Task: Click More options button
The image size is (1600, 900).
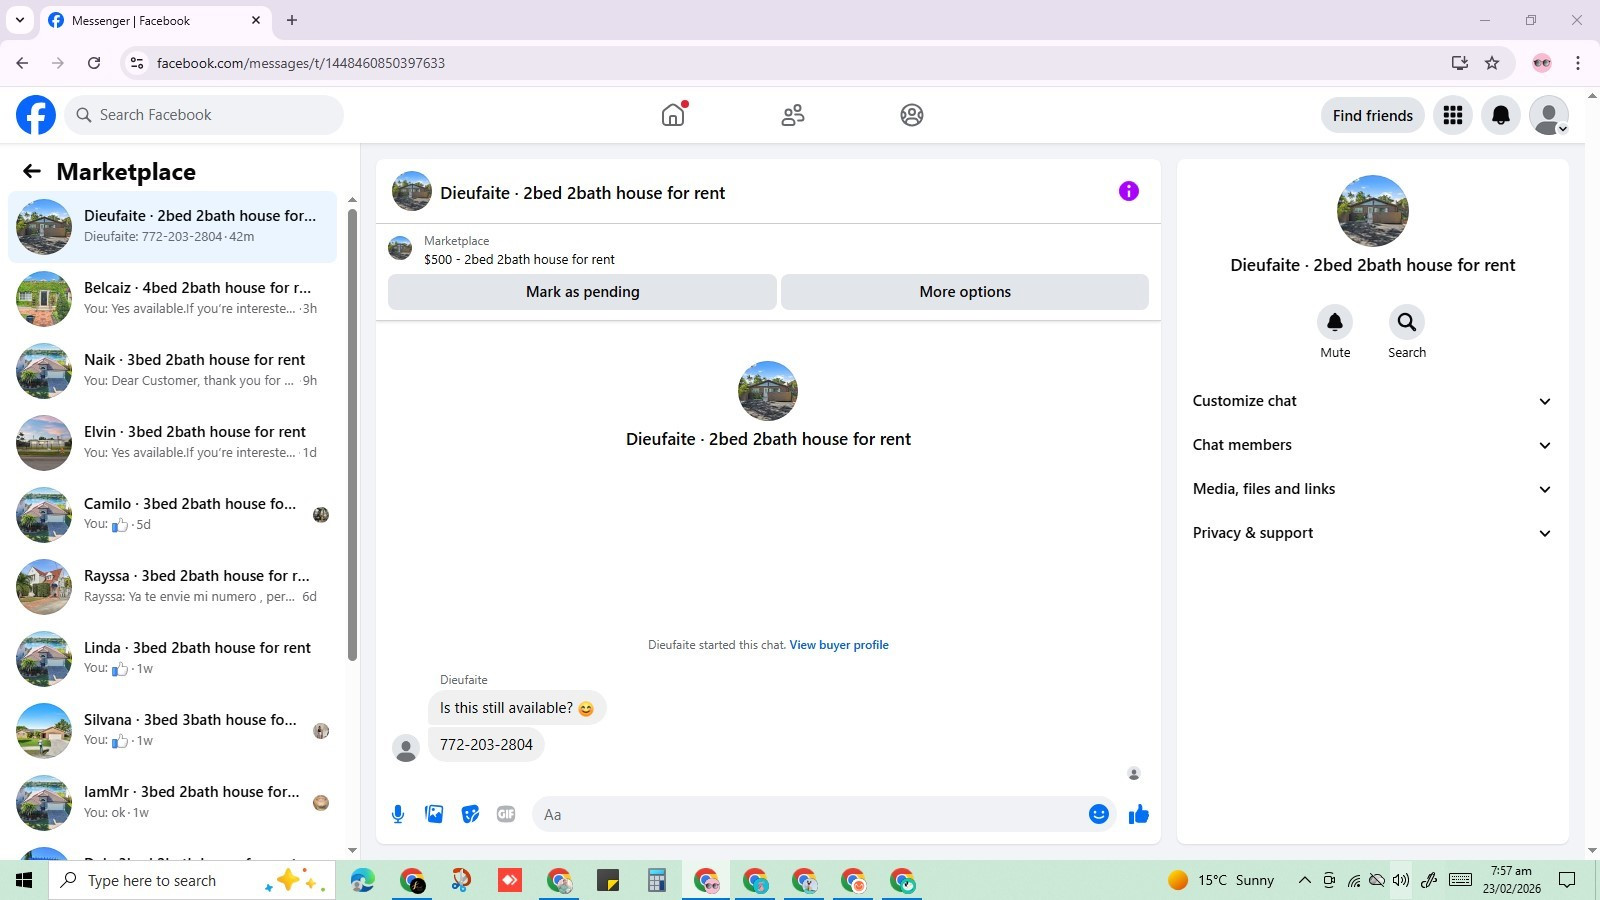Action: pos(965,292)
